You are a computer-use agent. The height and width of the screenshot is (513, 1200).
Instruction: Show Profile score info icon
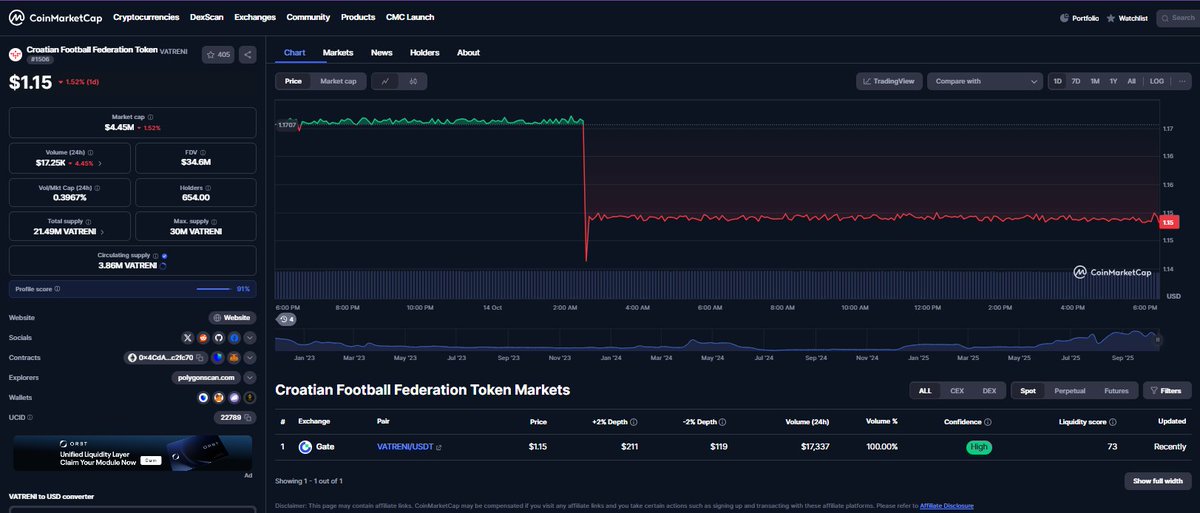(x=57, y=289)
